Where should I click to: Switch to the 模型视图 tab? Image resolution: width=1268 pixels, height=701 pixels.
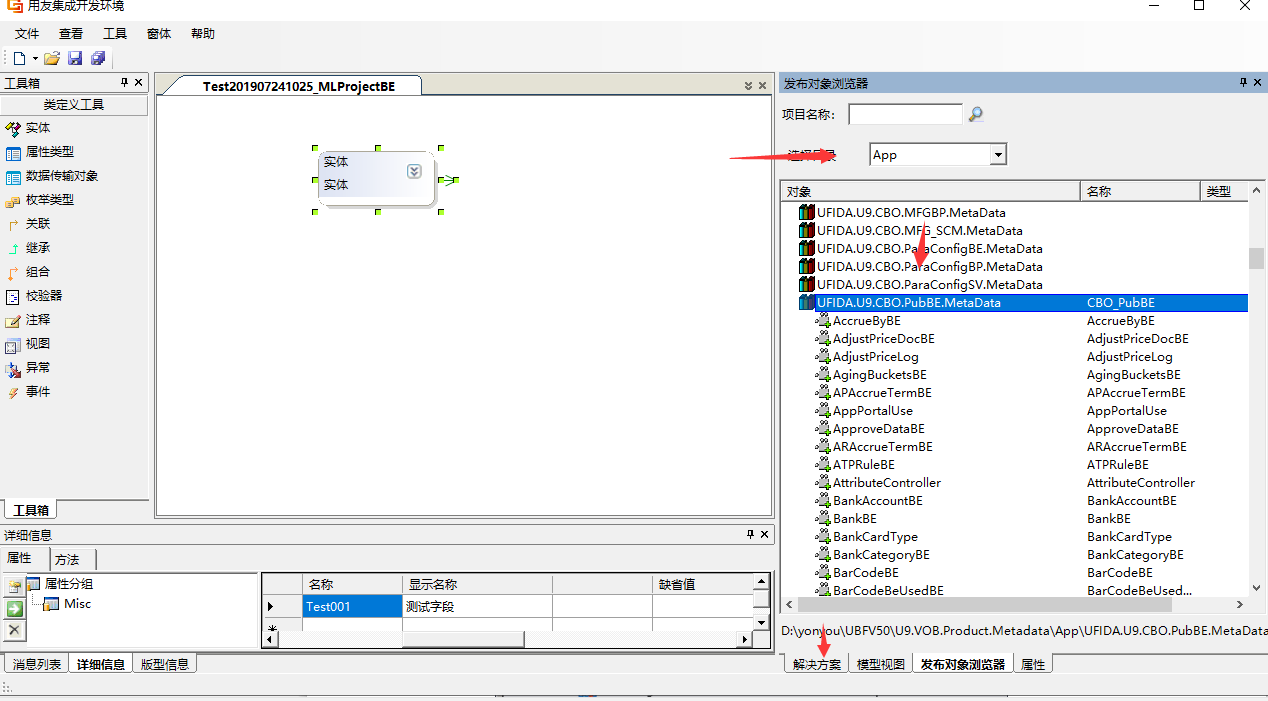pyautogui.click(x=881, y=664)
